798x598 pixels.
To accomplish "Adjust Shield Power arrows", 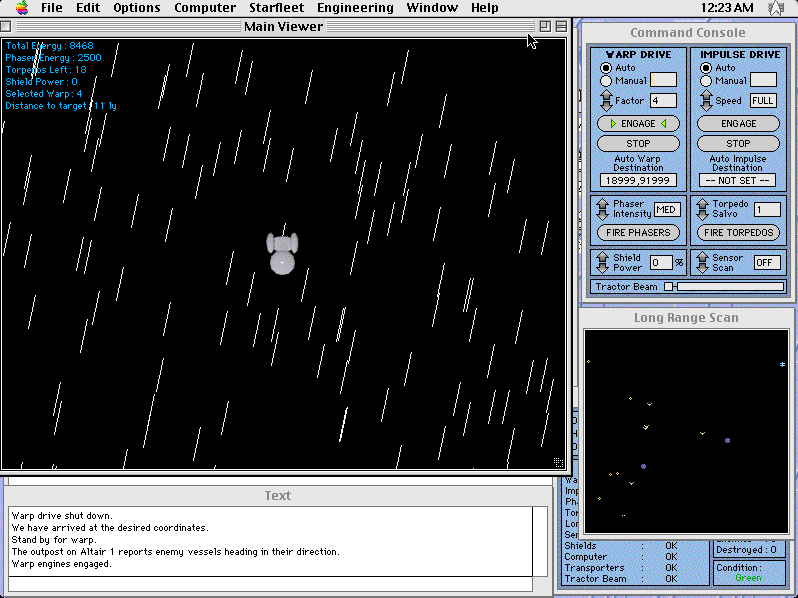I will coord(603,262).
